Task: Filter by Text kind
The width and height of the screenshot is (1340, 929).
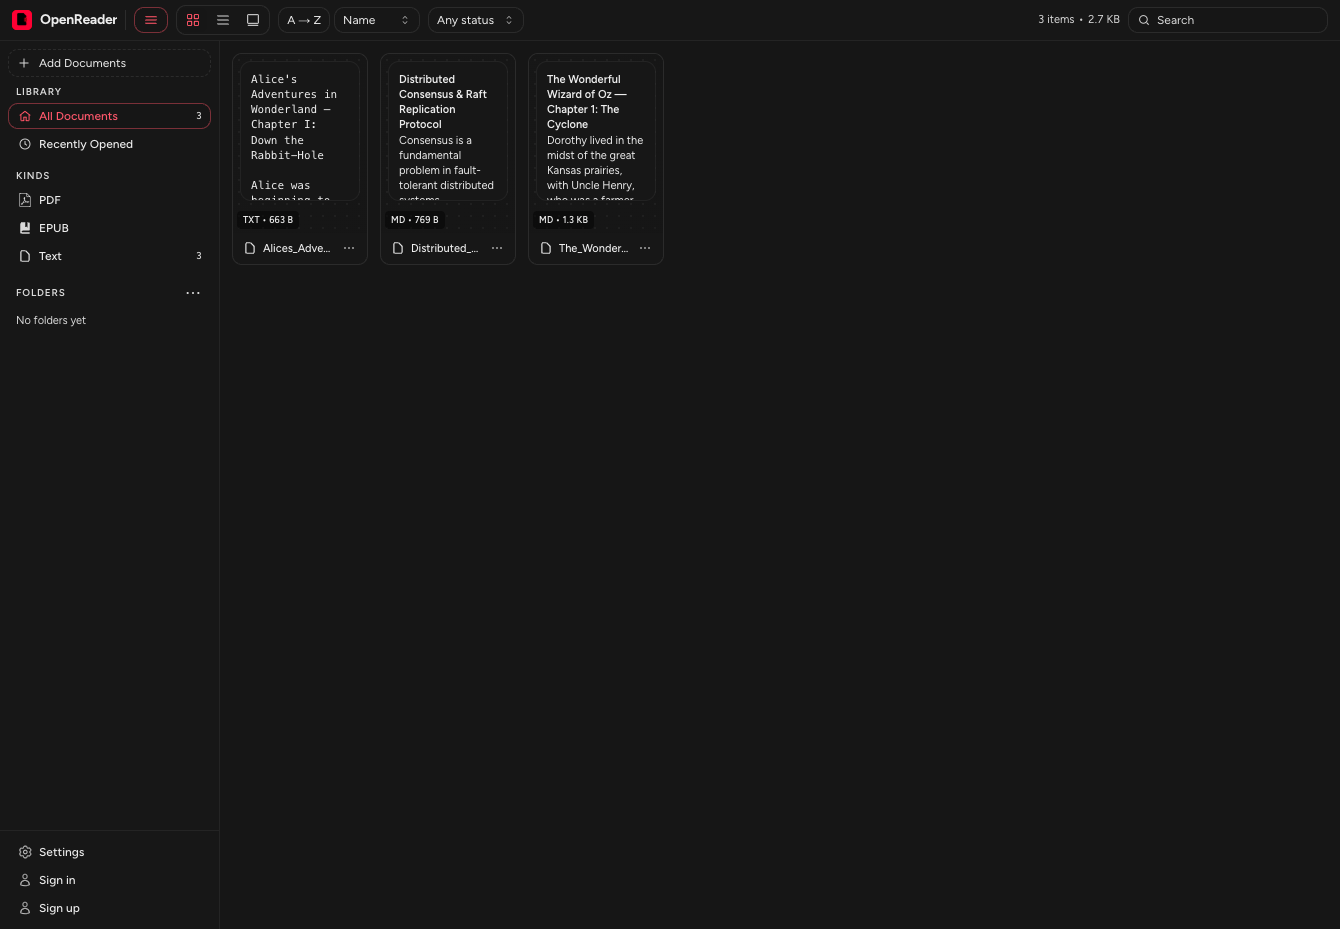Action: [110, 256]
